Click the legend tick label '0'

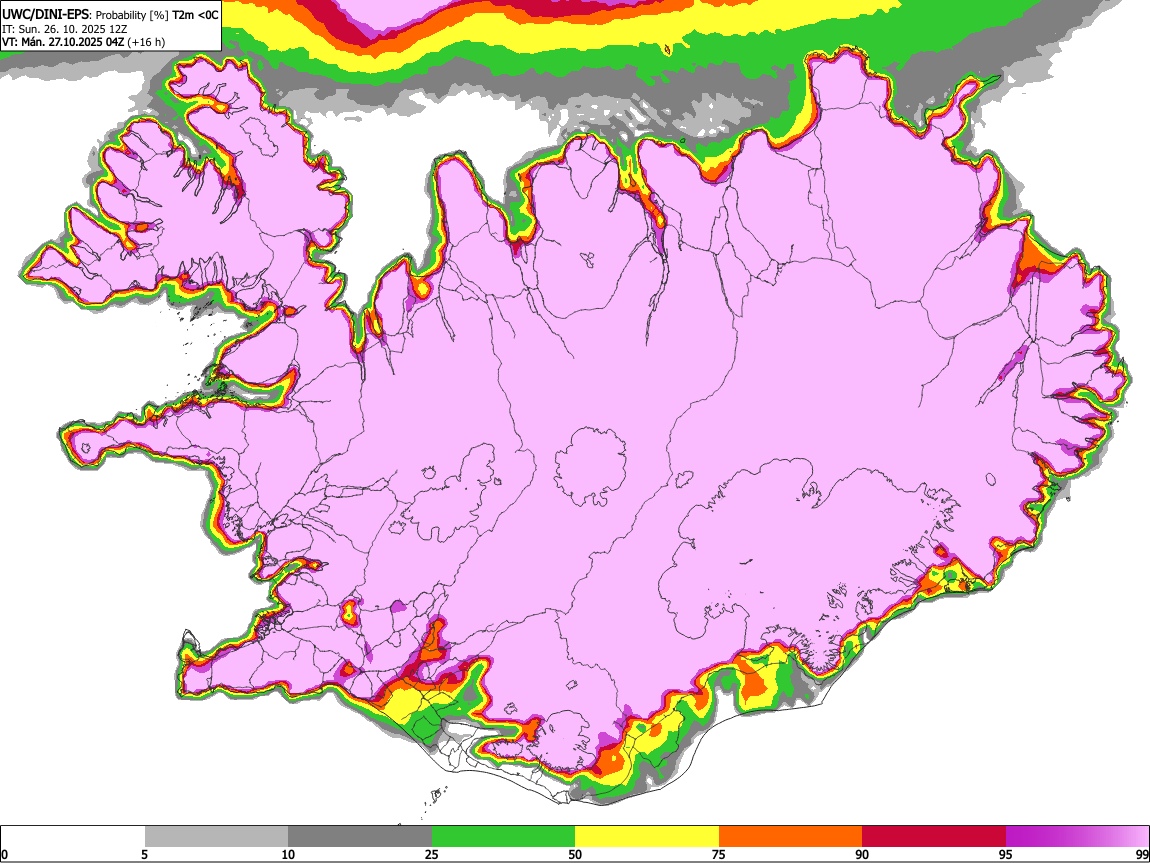5,855
